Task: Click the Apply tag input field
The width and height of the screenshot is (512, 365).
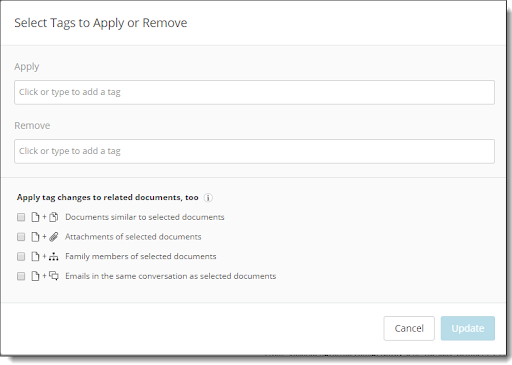Action: coord(254,92)
